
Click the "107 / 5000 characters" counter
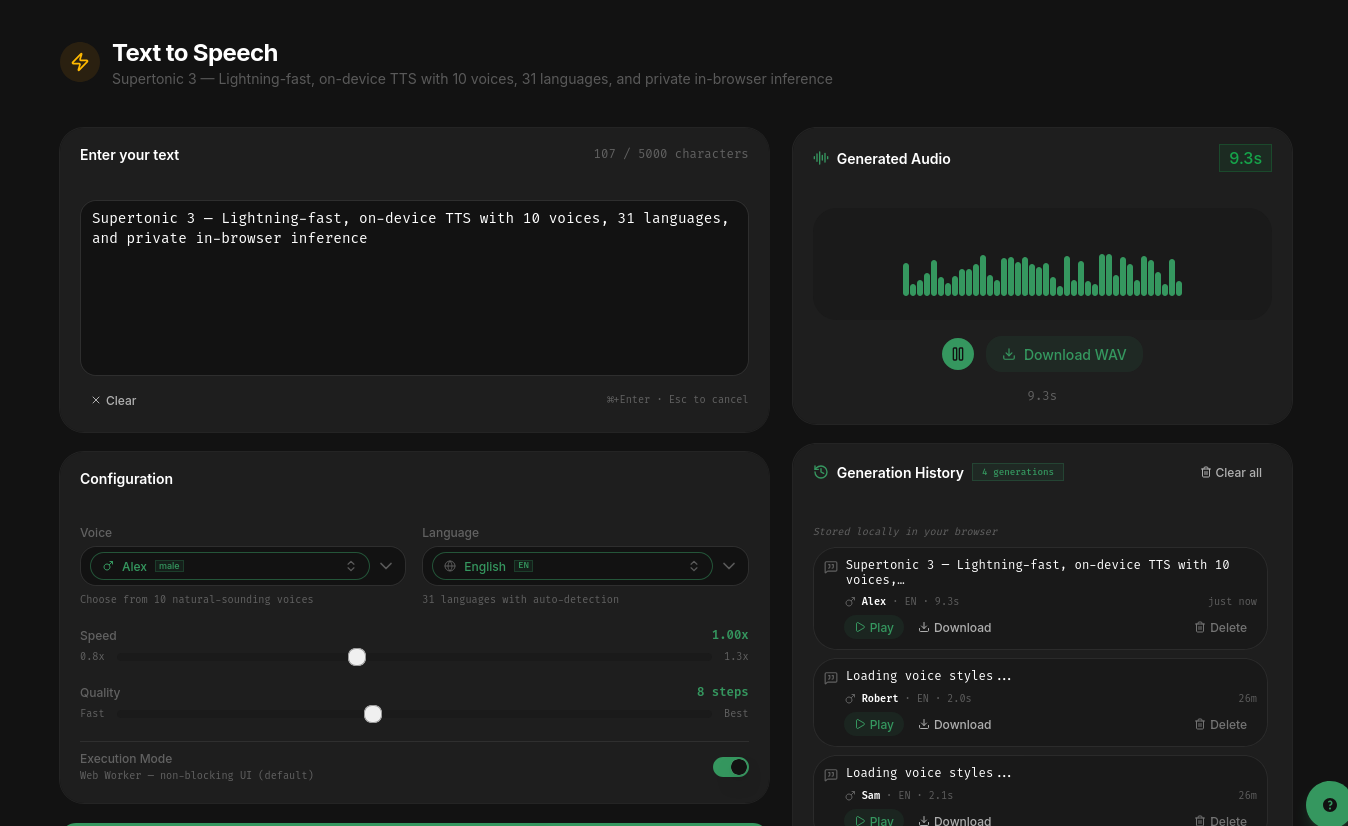click(x=671, y=154)
